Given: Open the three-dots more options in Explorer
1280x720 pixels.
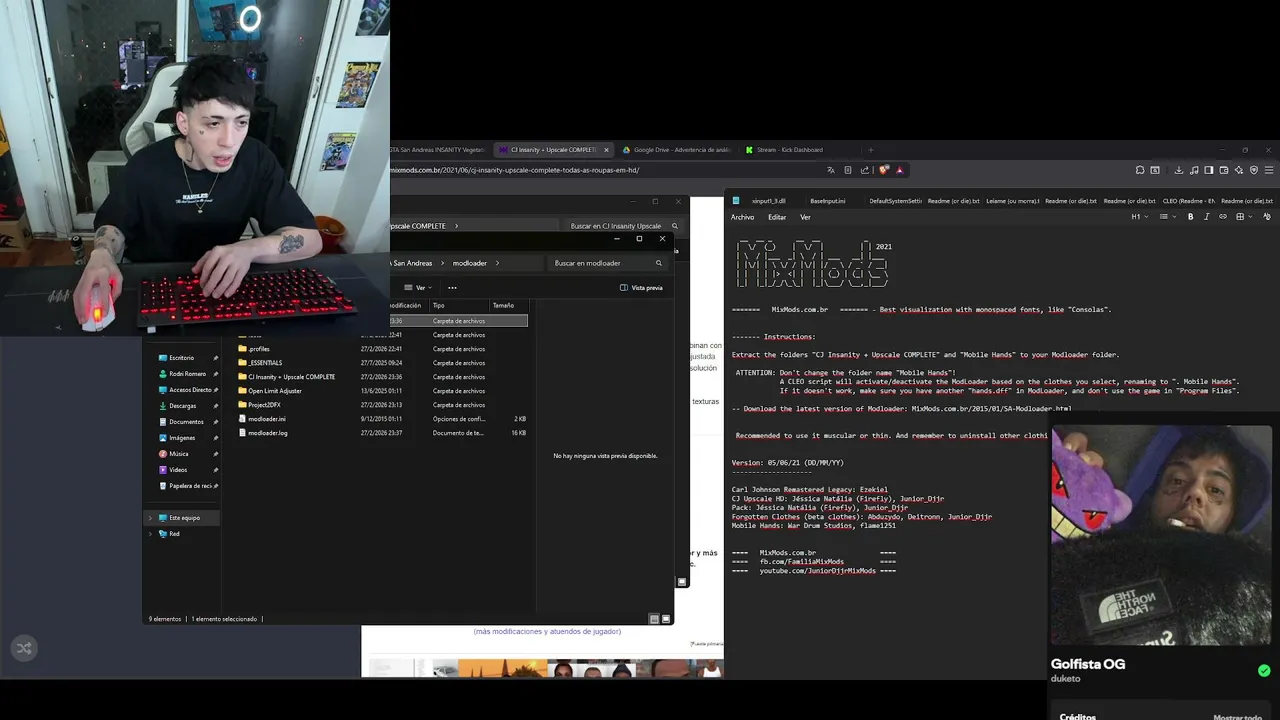Looking at the screenshot, I should [x=452, y=288].
